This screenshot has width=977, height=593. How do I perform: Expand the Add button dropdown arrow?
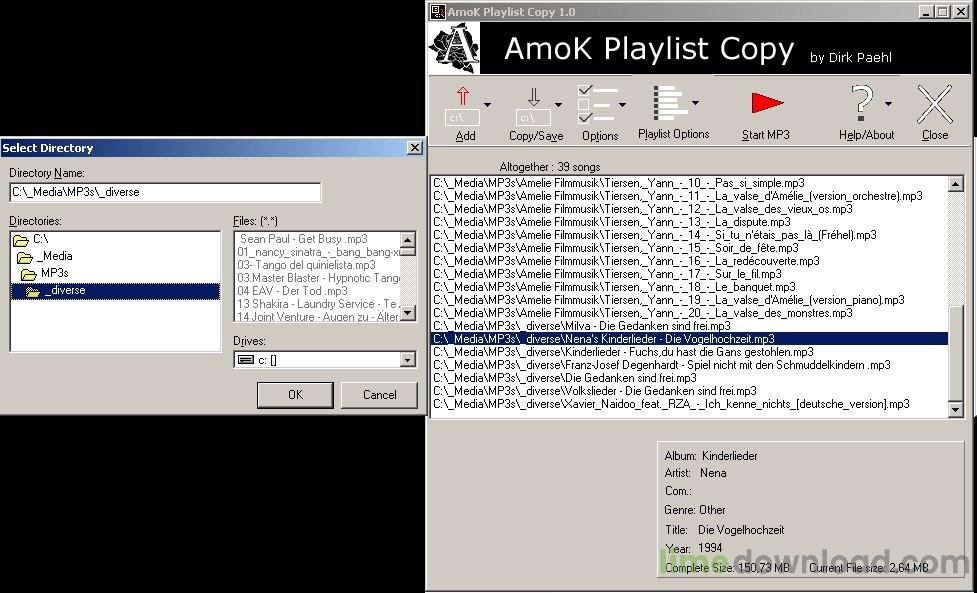[x=488, y=104]
